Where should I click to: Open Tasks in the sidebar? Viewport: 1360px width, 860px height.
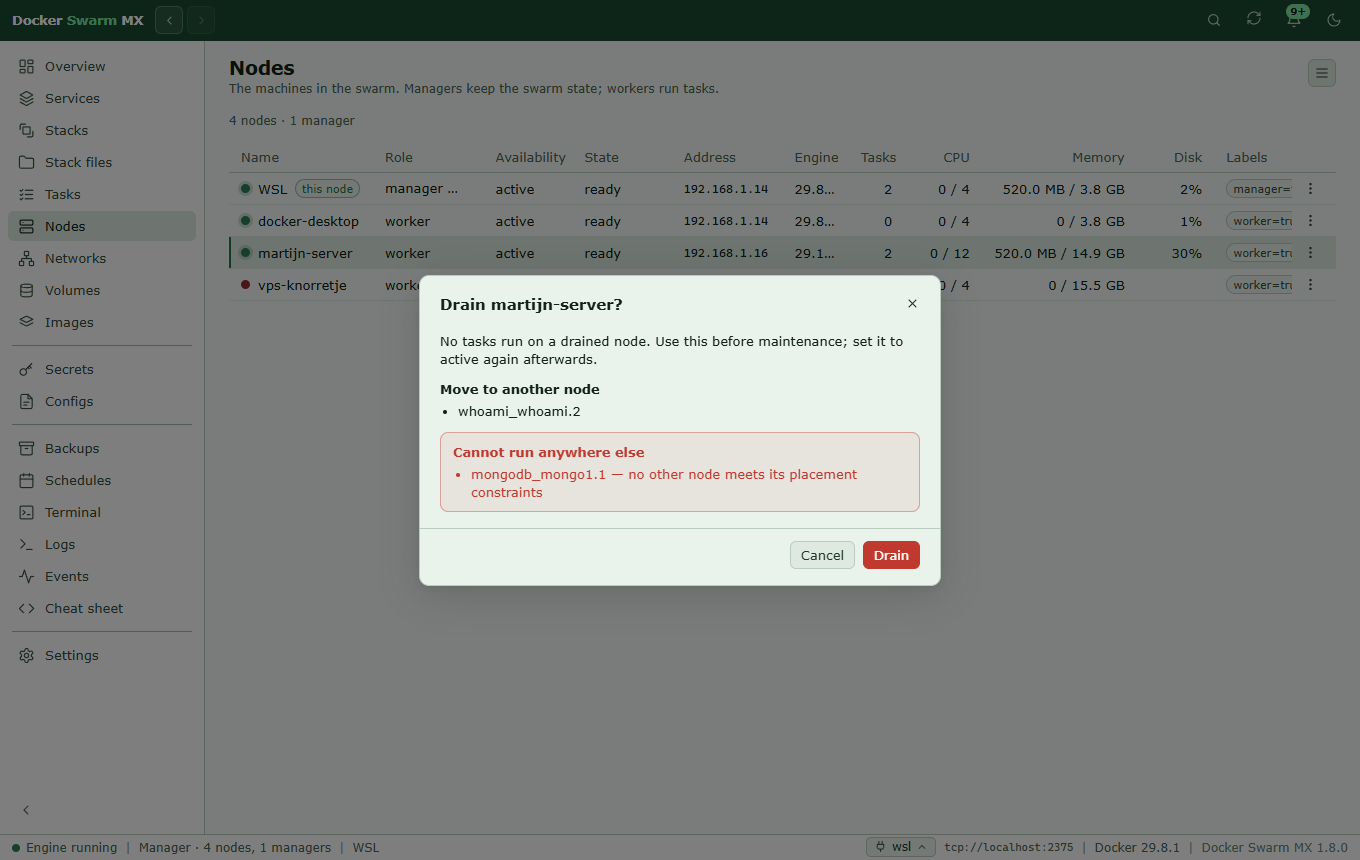[102, 194]
